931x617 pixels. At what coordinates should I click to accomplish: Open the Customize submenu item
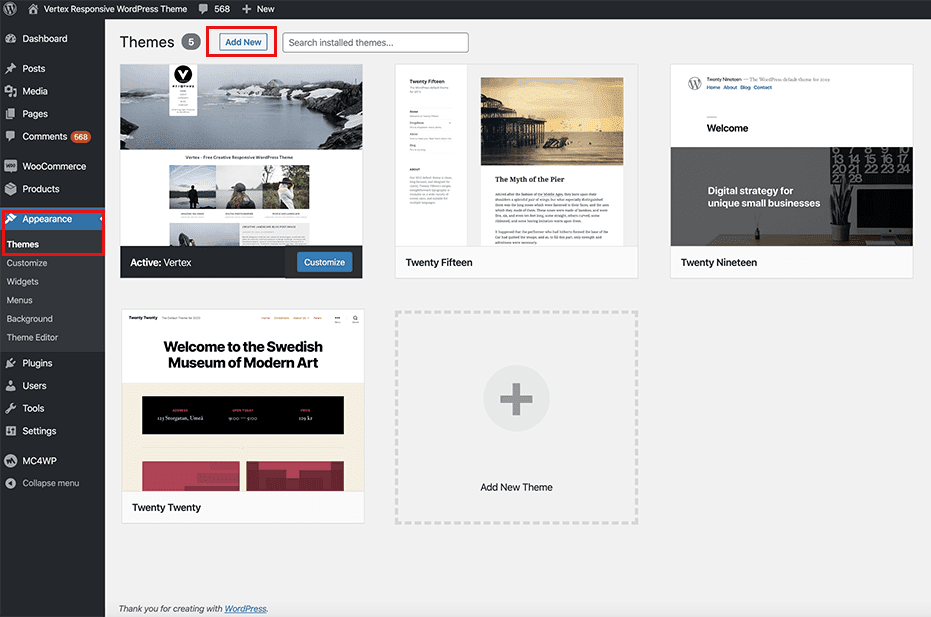(x=27, y=262)
